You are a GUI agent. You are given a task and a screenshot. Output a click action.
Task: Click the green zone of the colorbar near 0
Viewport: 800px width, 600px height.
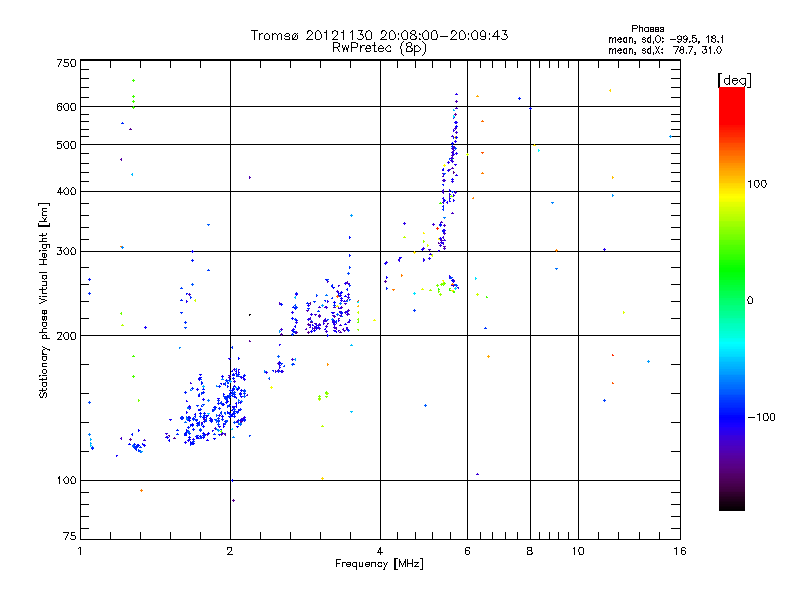pyautogui.click(x=732, y=286)
